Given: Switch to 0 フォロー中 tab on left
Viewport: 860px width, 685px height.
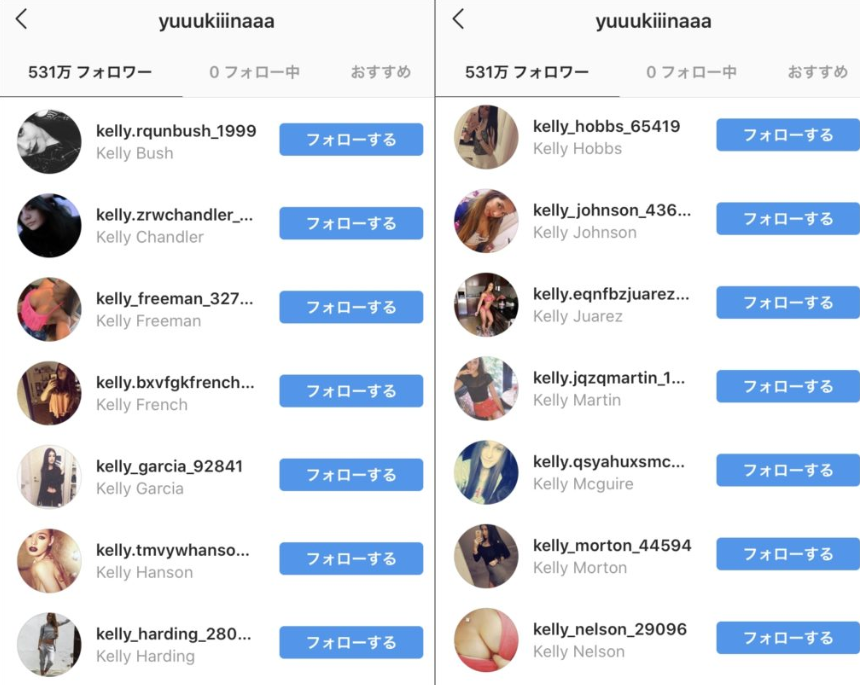Looking at the screenshot, I should coord(254,72).
